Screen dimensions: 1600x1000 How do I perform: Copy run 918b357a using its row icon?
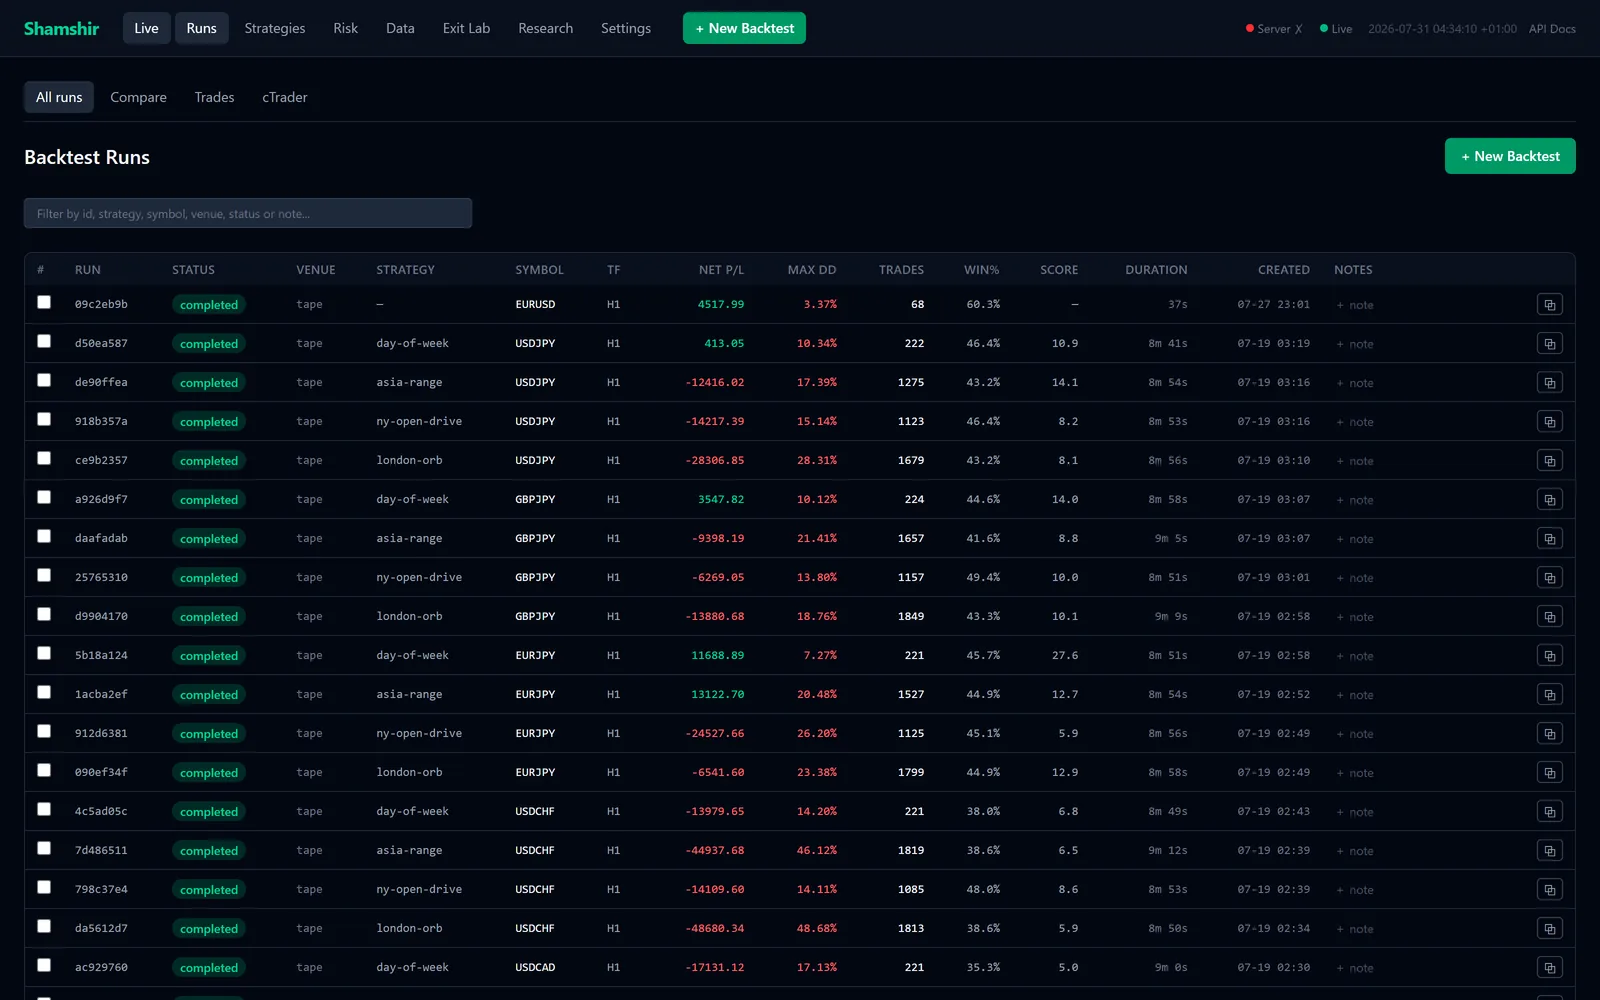[1549, 421]
